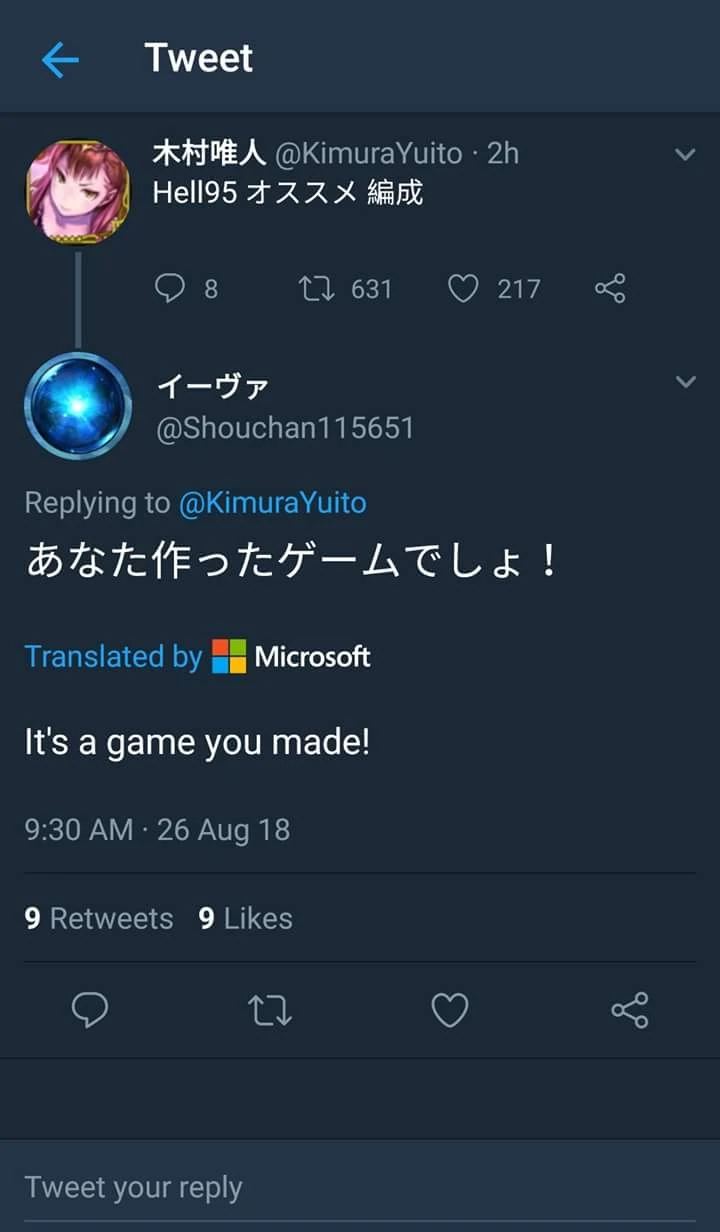
Task: Open KimuraYuito's profile avatar
Action: pos(78,190)
